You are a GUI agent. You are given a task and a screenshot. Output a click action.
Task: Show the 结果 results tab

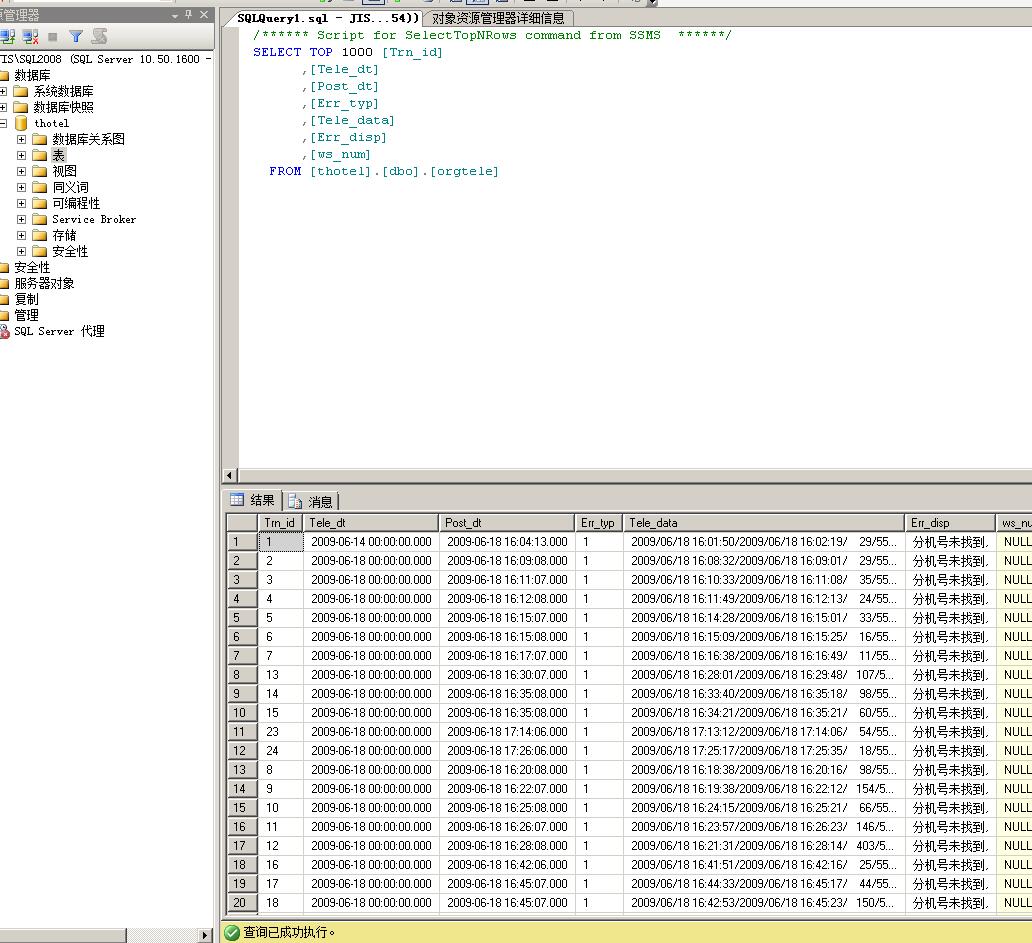tap(253, 500)
